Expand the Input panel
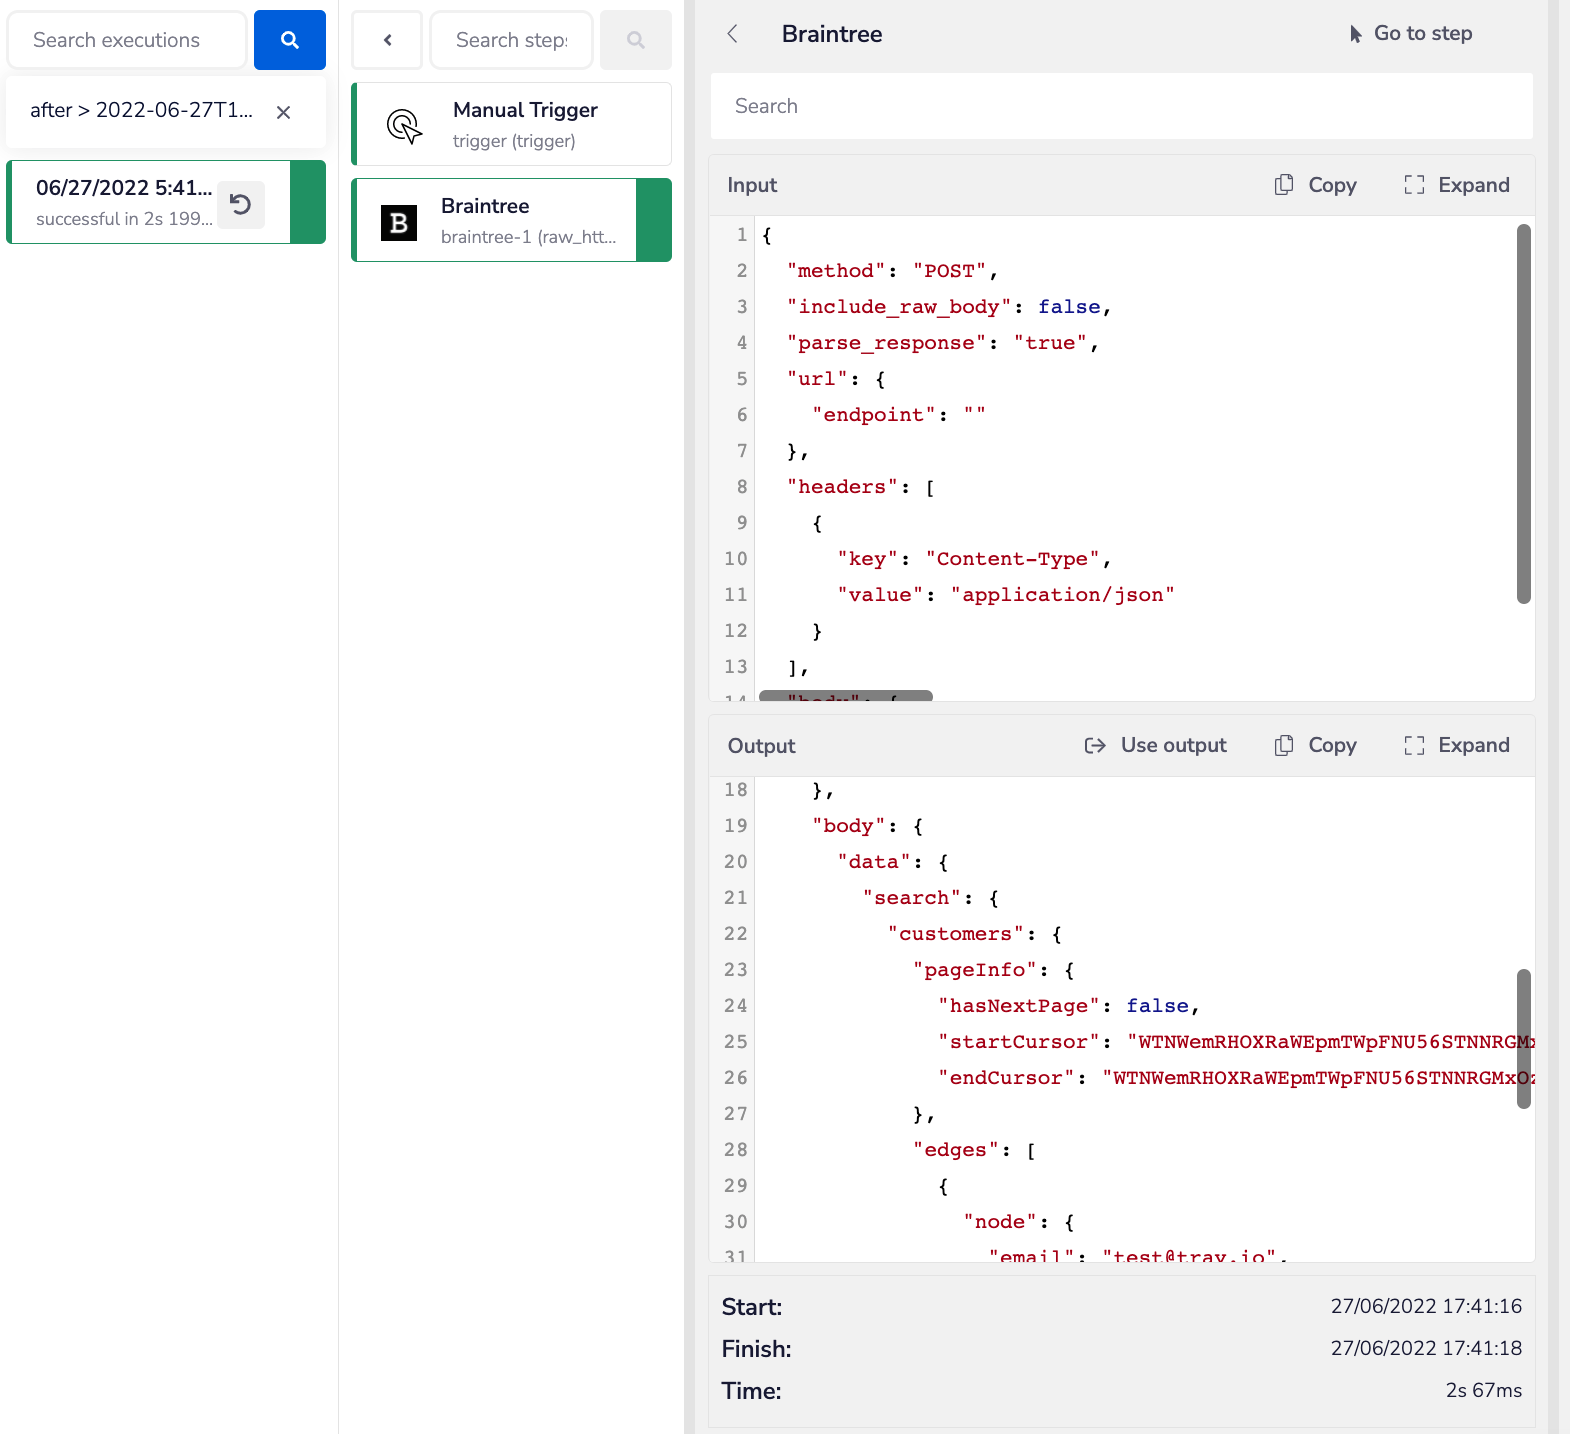This screenshot has height=1434, width=1570. (x=1457, y=185)
